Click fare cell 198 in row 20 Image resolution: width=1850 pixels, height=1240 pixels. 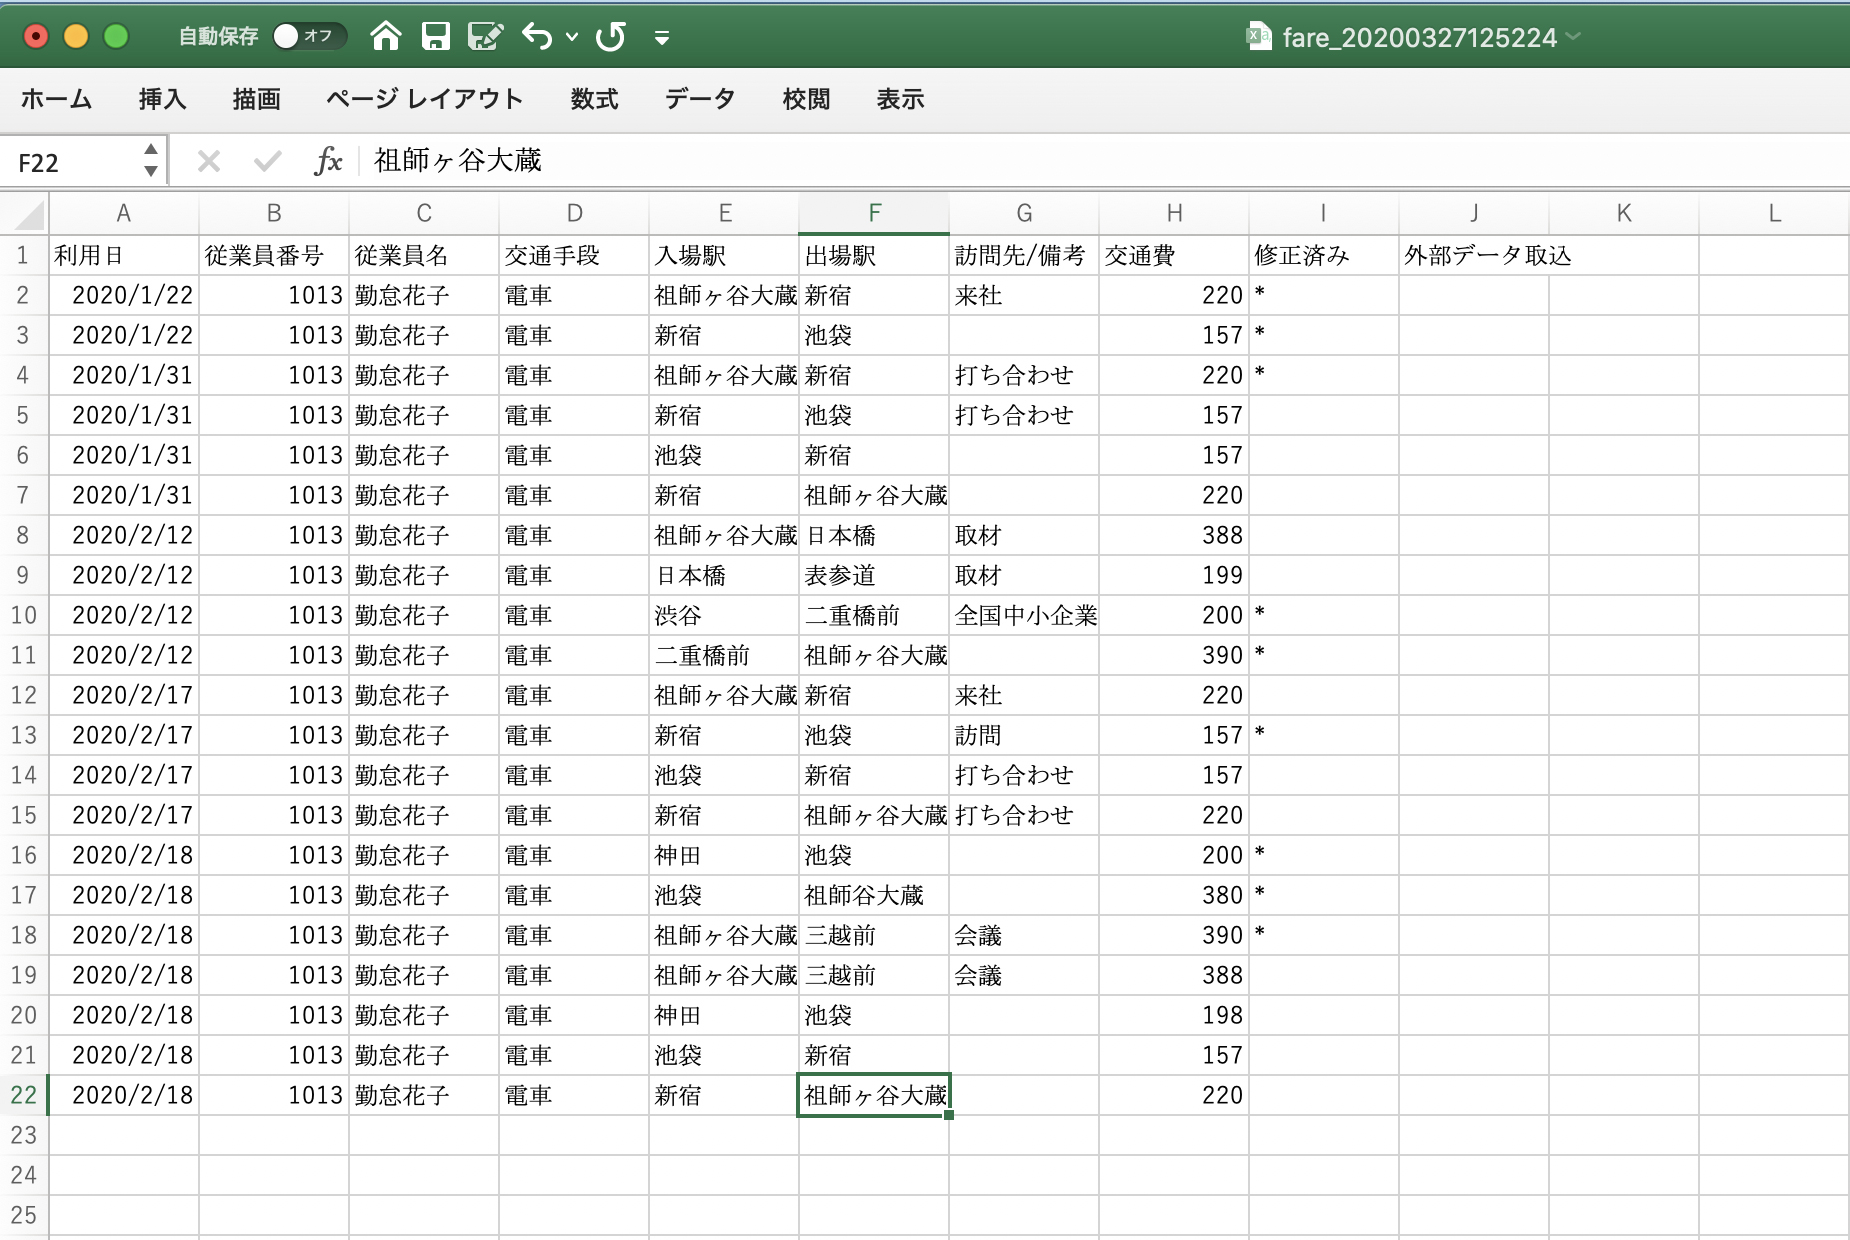(x=1174, y=1015)
